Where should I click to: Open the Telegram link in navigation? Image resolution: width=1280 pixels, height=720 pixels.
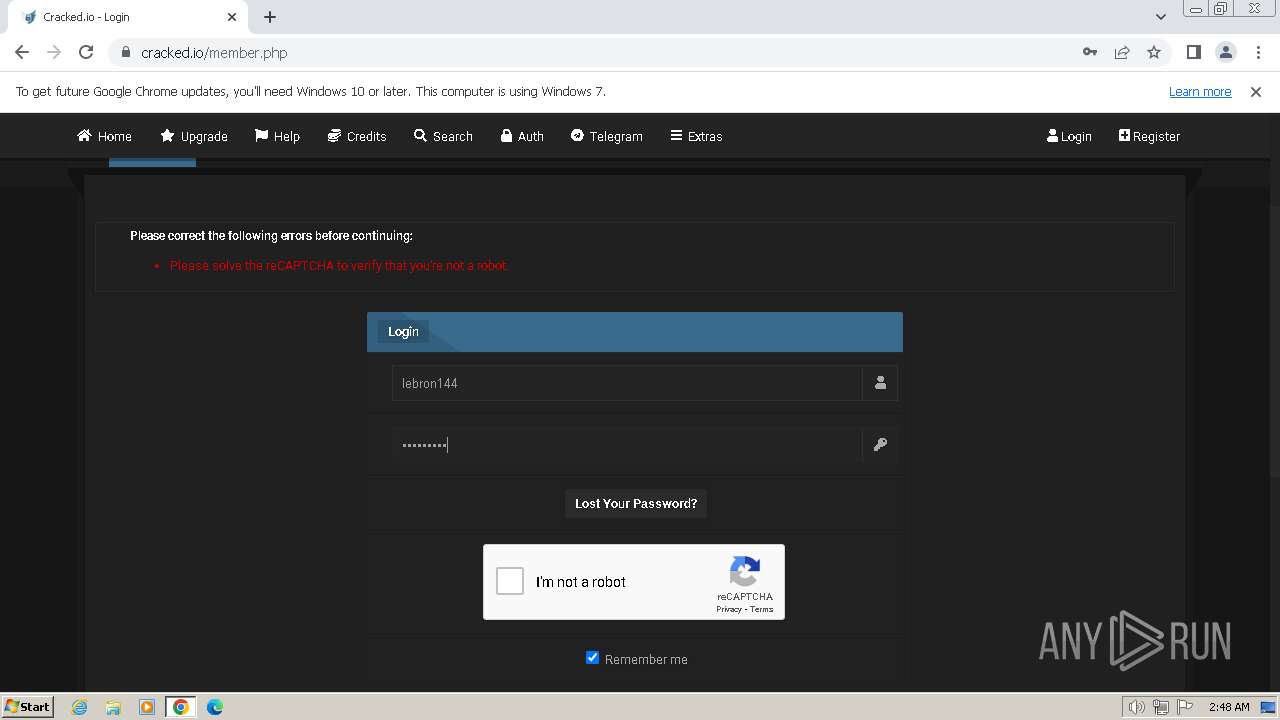point(607,136)
